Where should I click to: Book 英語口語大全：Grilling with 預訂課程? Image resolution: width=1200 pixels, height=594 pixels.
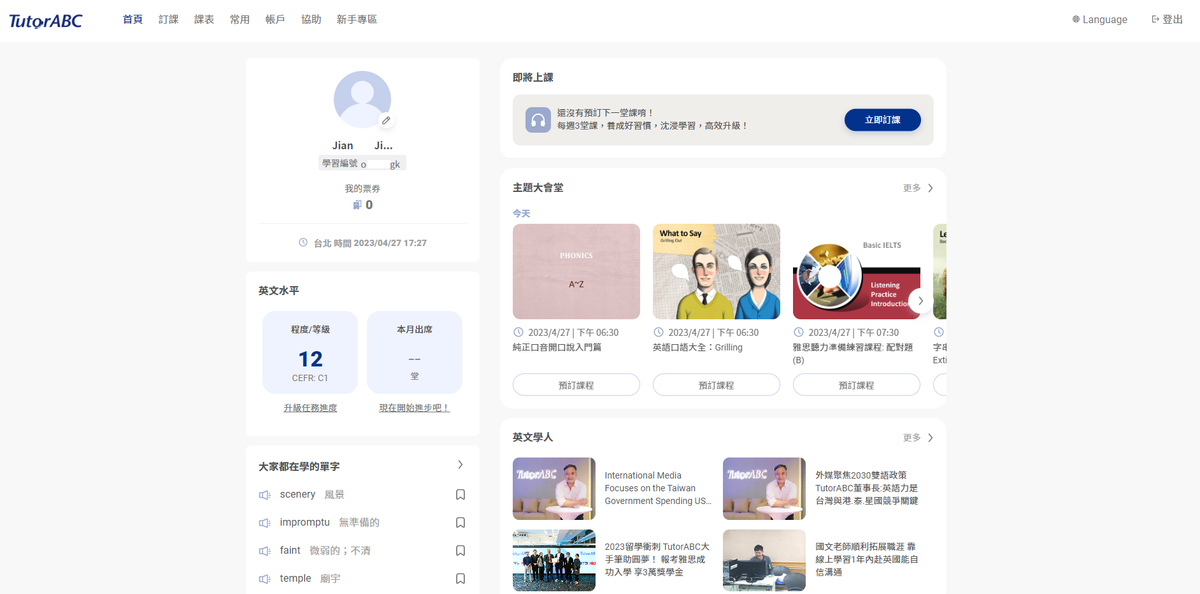pyautogui.click(x=716, y=385)
